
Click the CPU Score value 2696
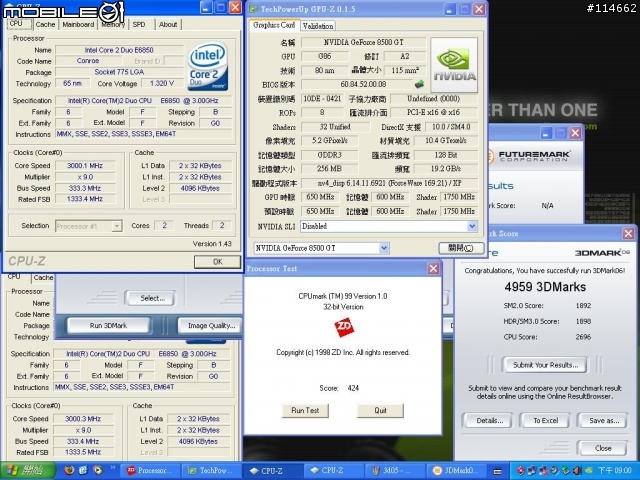coord(583,337)
